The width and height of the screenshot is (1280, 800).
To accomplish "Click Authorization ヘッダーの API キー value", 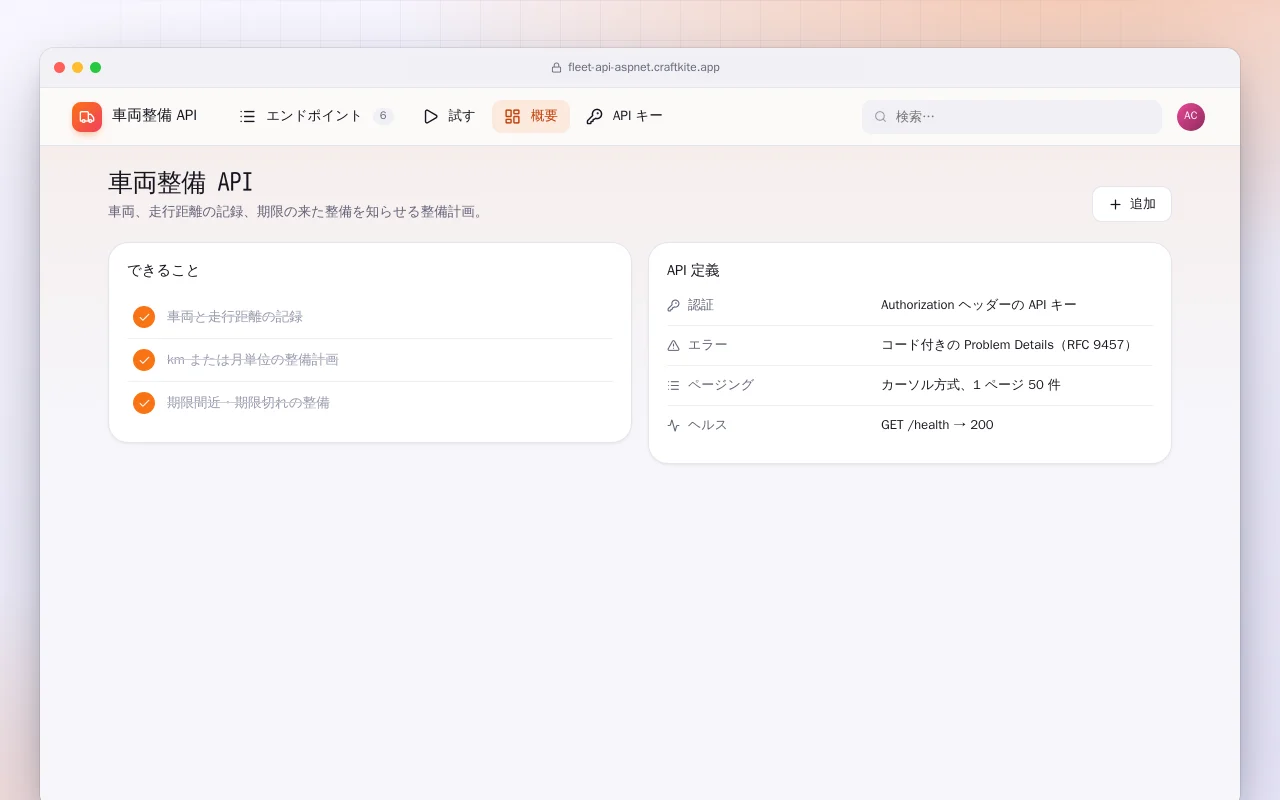I will (979, 305).
